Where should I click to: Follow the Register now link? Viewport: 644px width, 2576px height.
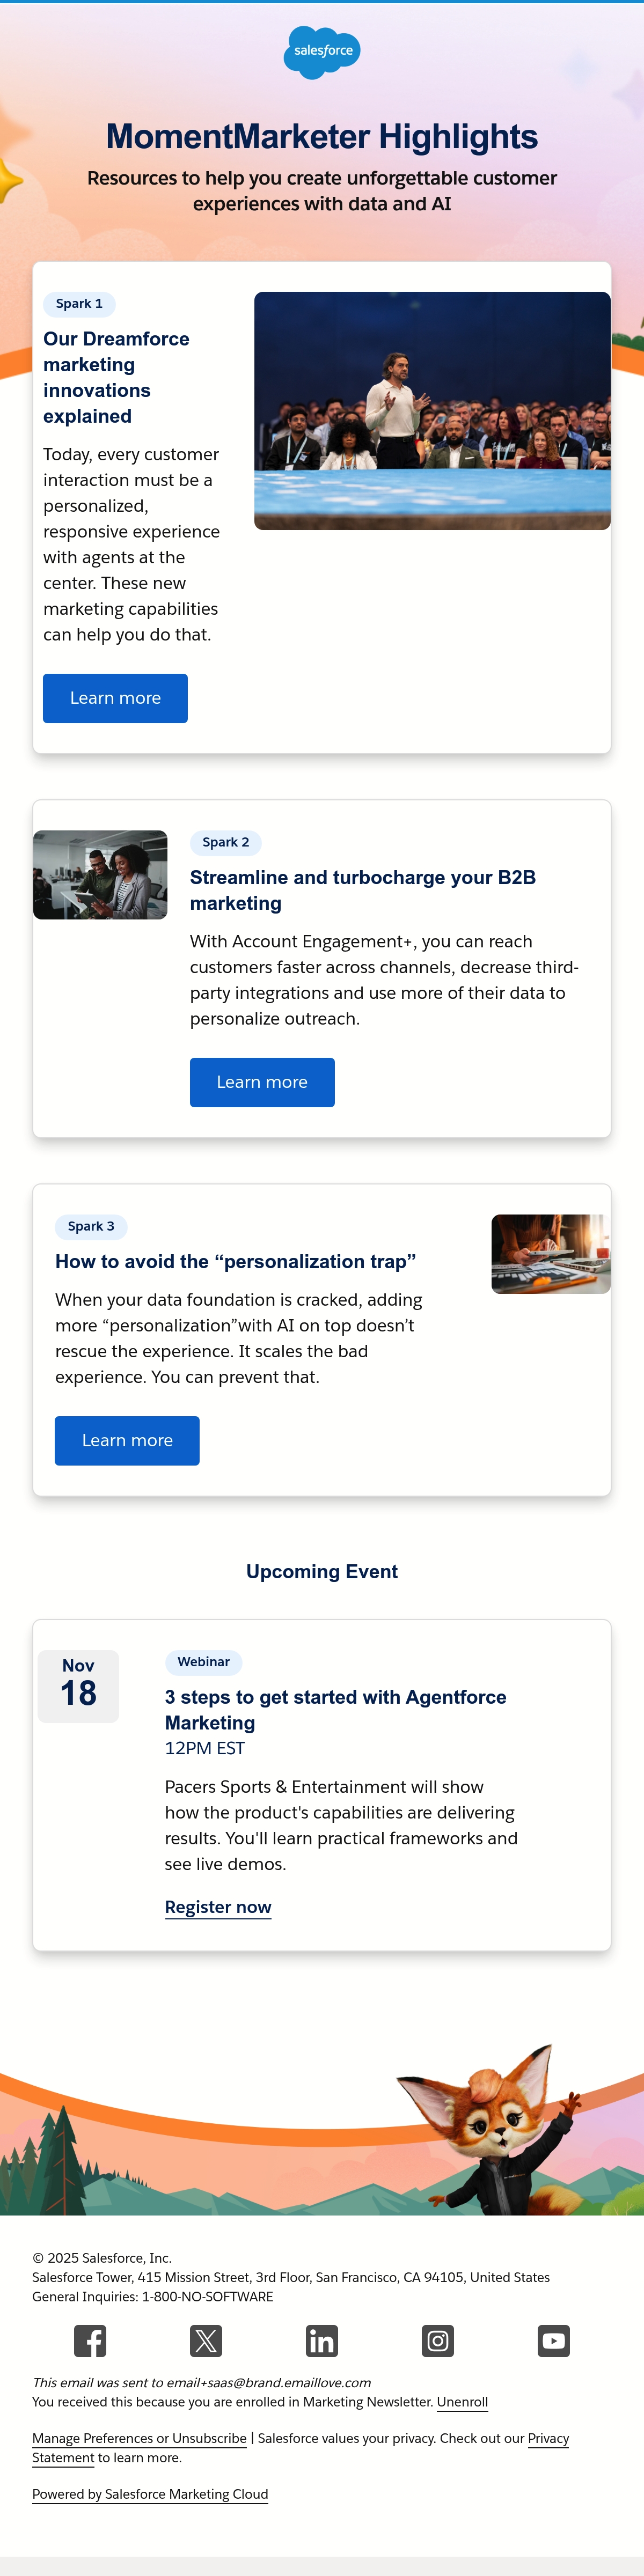tap(218, 1907)
